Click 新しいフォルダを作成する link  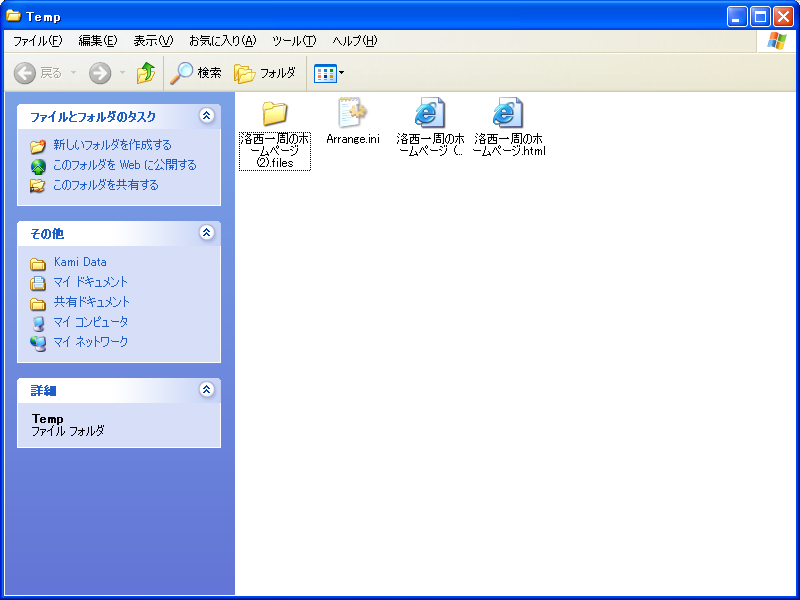(x=112, y=145)
